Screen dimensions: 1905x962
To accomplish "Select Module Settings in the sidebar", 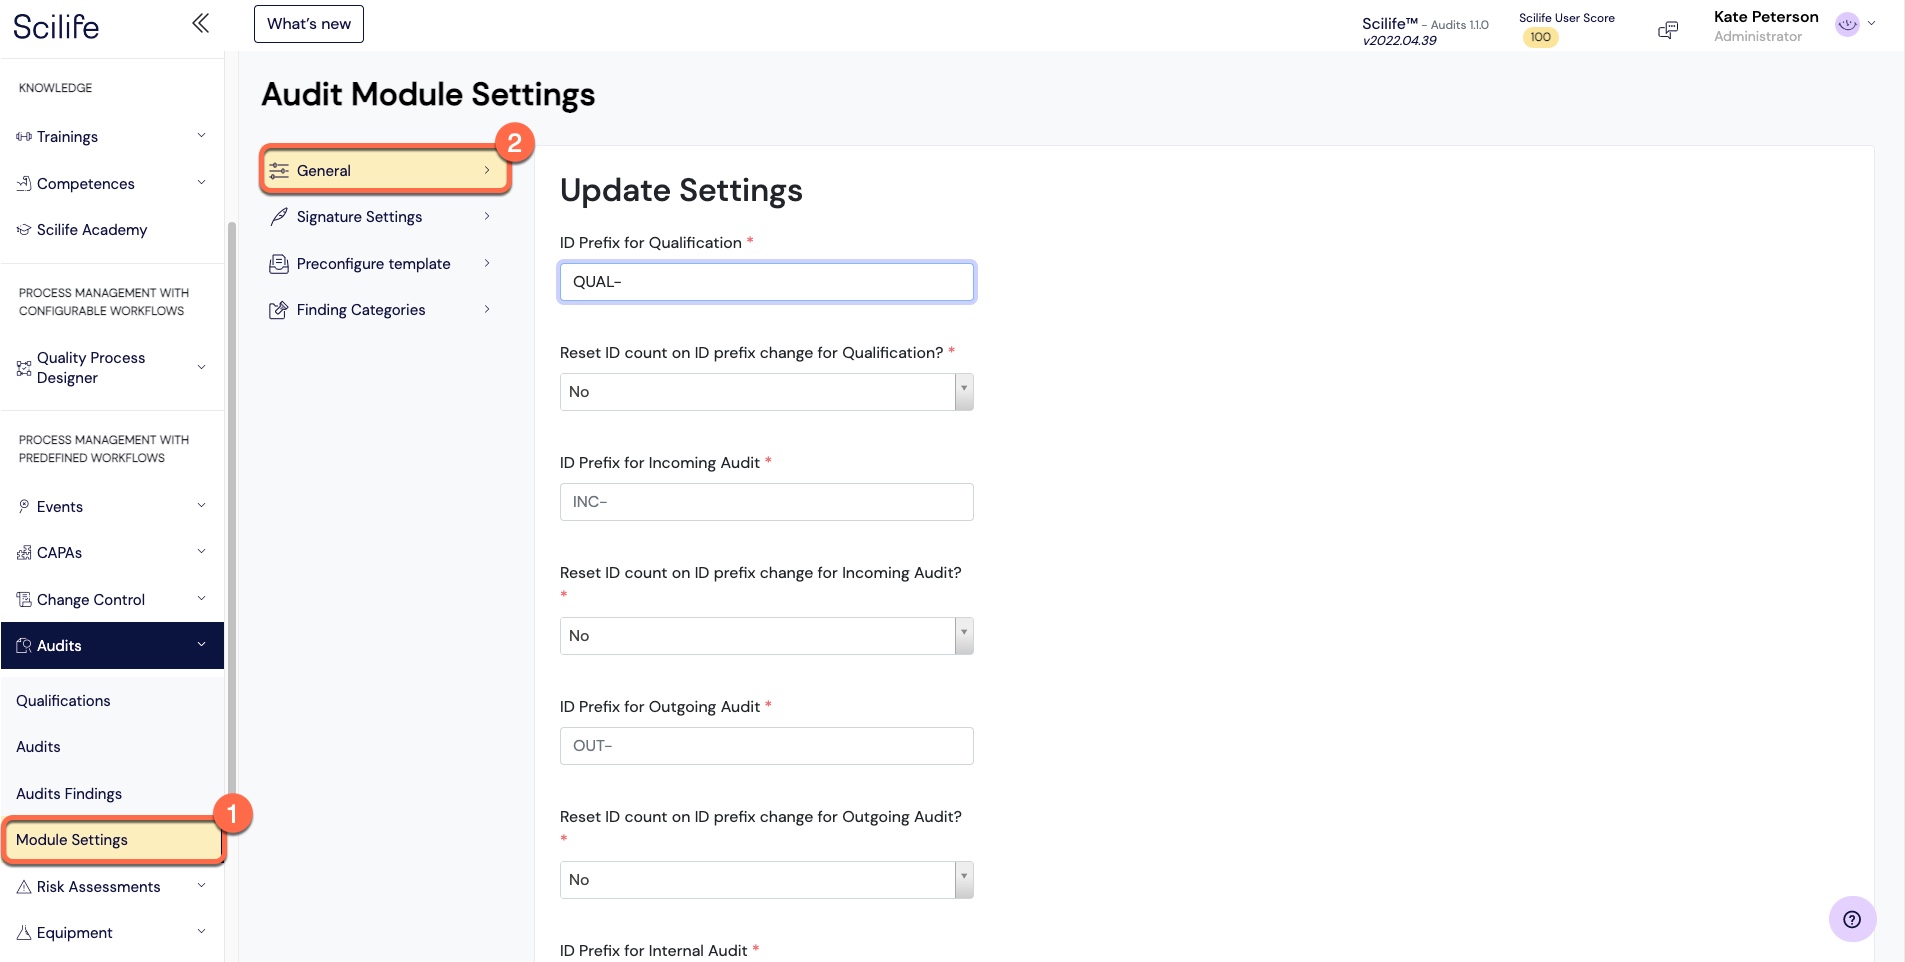I will 112,840.
